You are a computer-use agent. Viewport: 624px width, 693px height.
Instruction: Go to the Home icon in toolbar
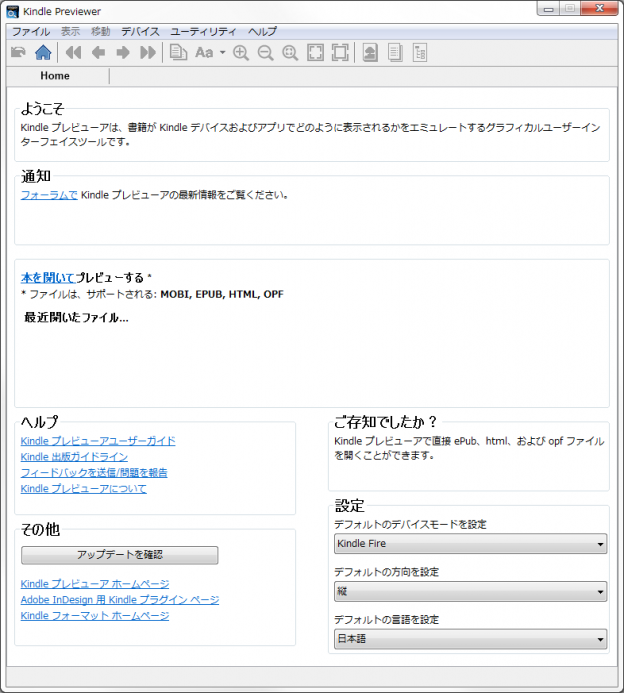click(x=43, y=53)
